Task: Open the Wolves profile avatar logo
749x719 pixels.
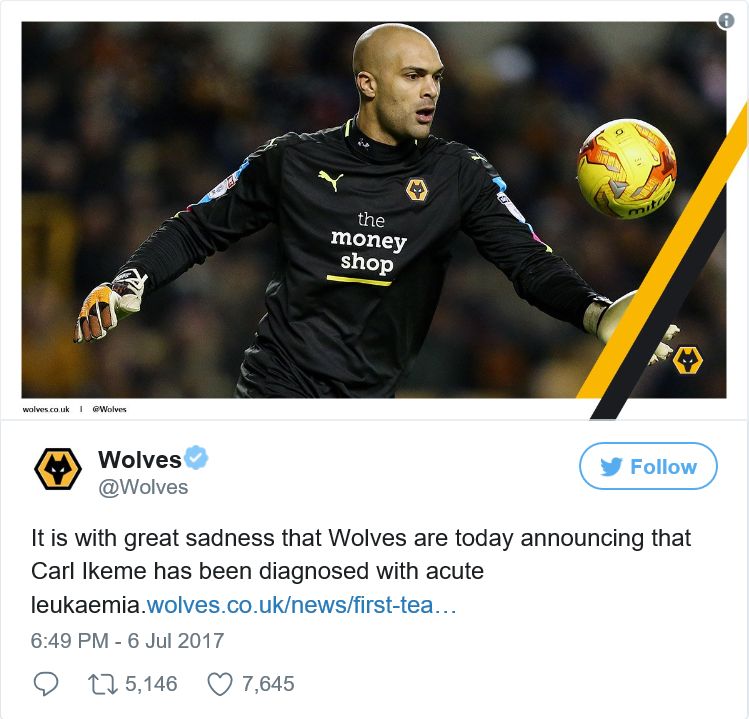Action: pyautogui.click(x=58, y=469)
